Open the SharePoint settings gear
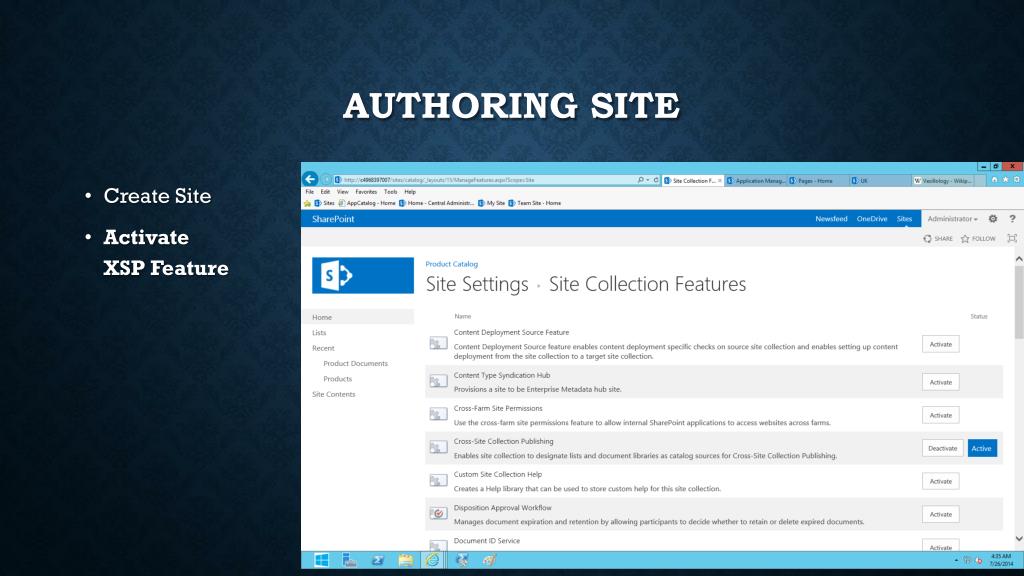This screenshot has height=576, width=1024. (x=993, y=219)
